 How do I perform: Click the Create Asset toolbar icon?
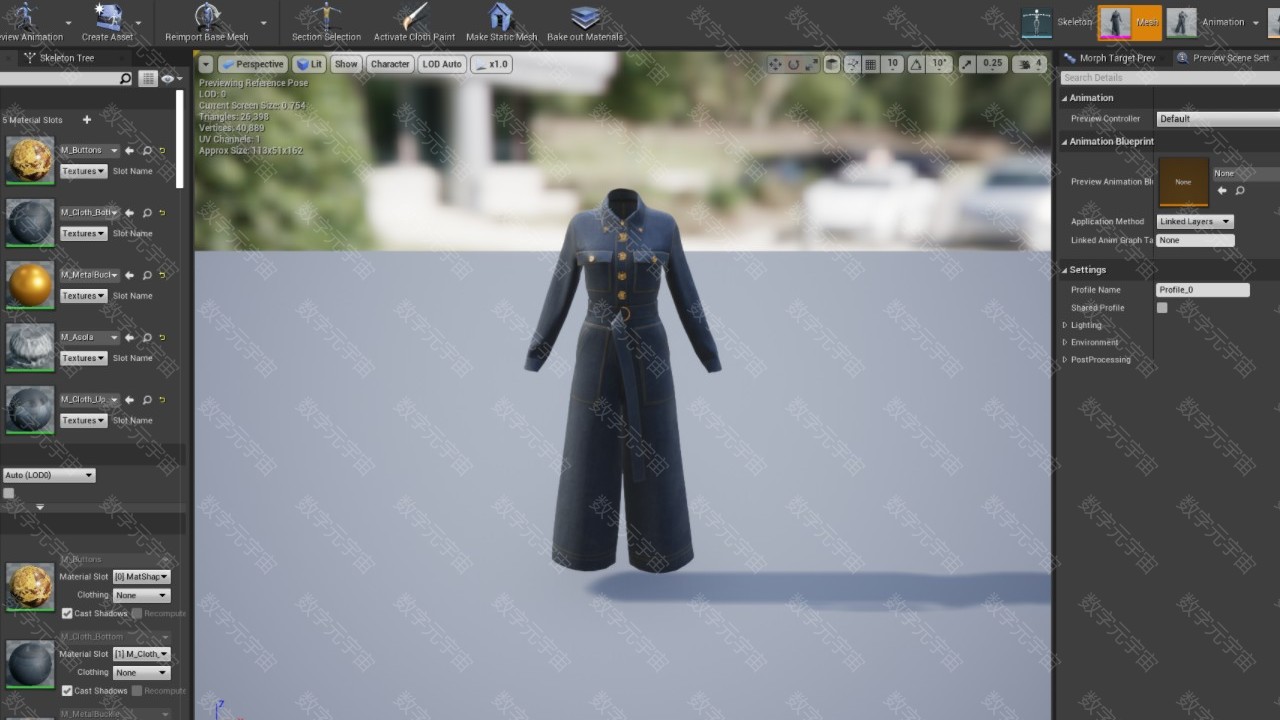tap(107, 16)
